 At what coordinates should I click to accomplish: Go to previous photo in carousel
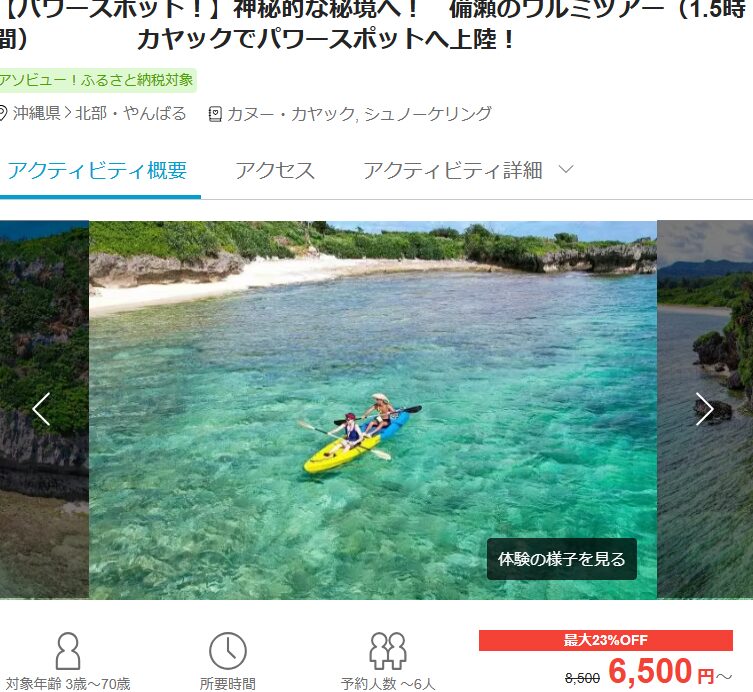[41, 409]
